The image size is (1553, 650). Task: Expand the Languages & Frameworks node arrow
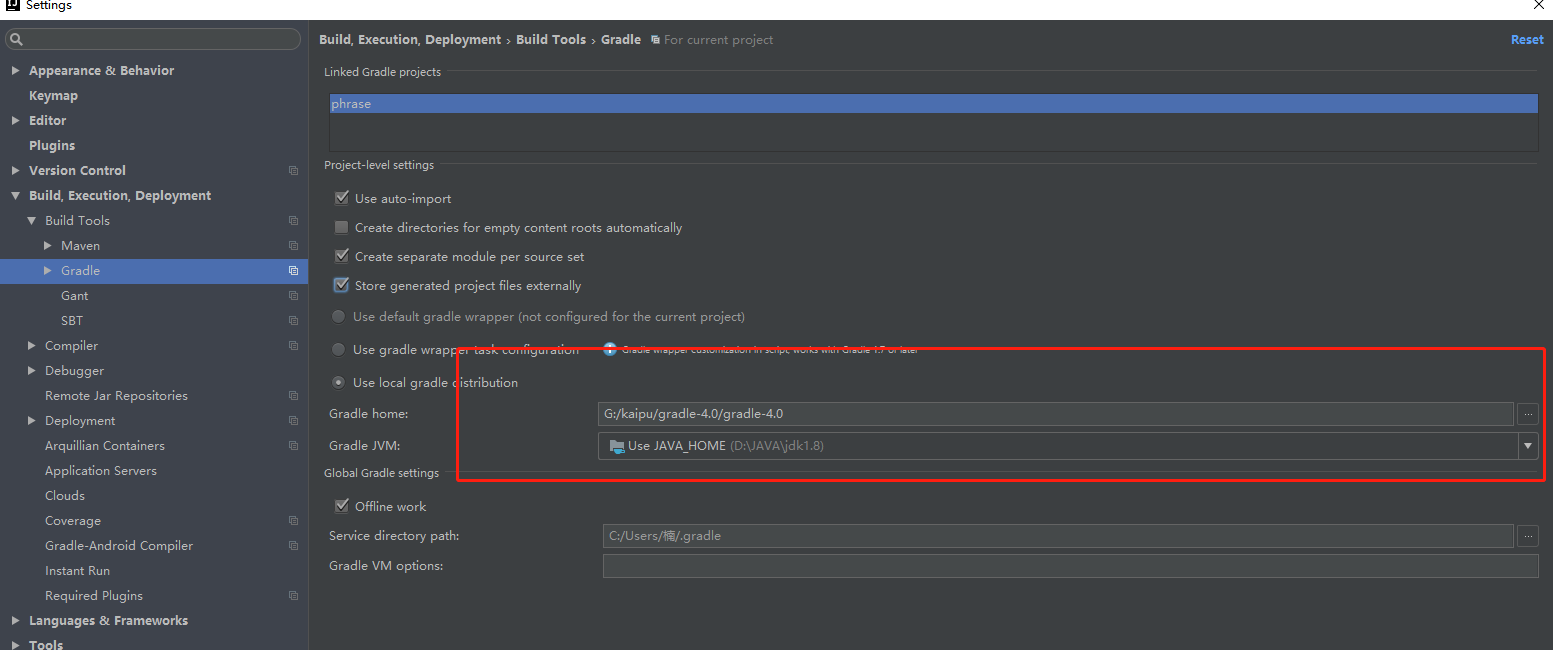click(x=15, y=621)
